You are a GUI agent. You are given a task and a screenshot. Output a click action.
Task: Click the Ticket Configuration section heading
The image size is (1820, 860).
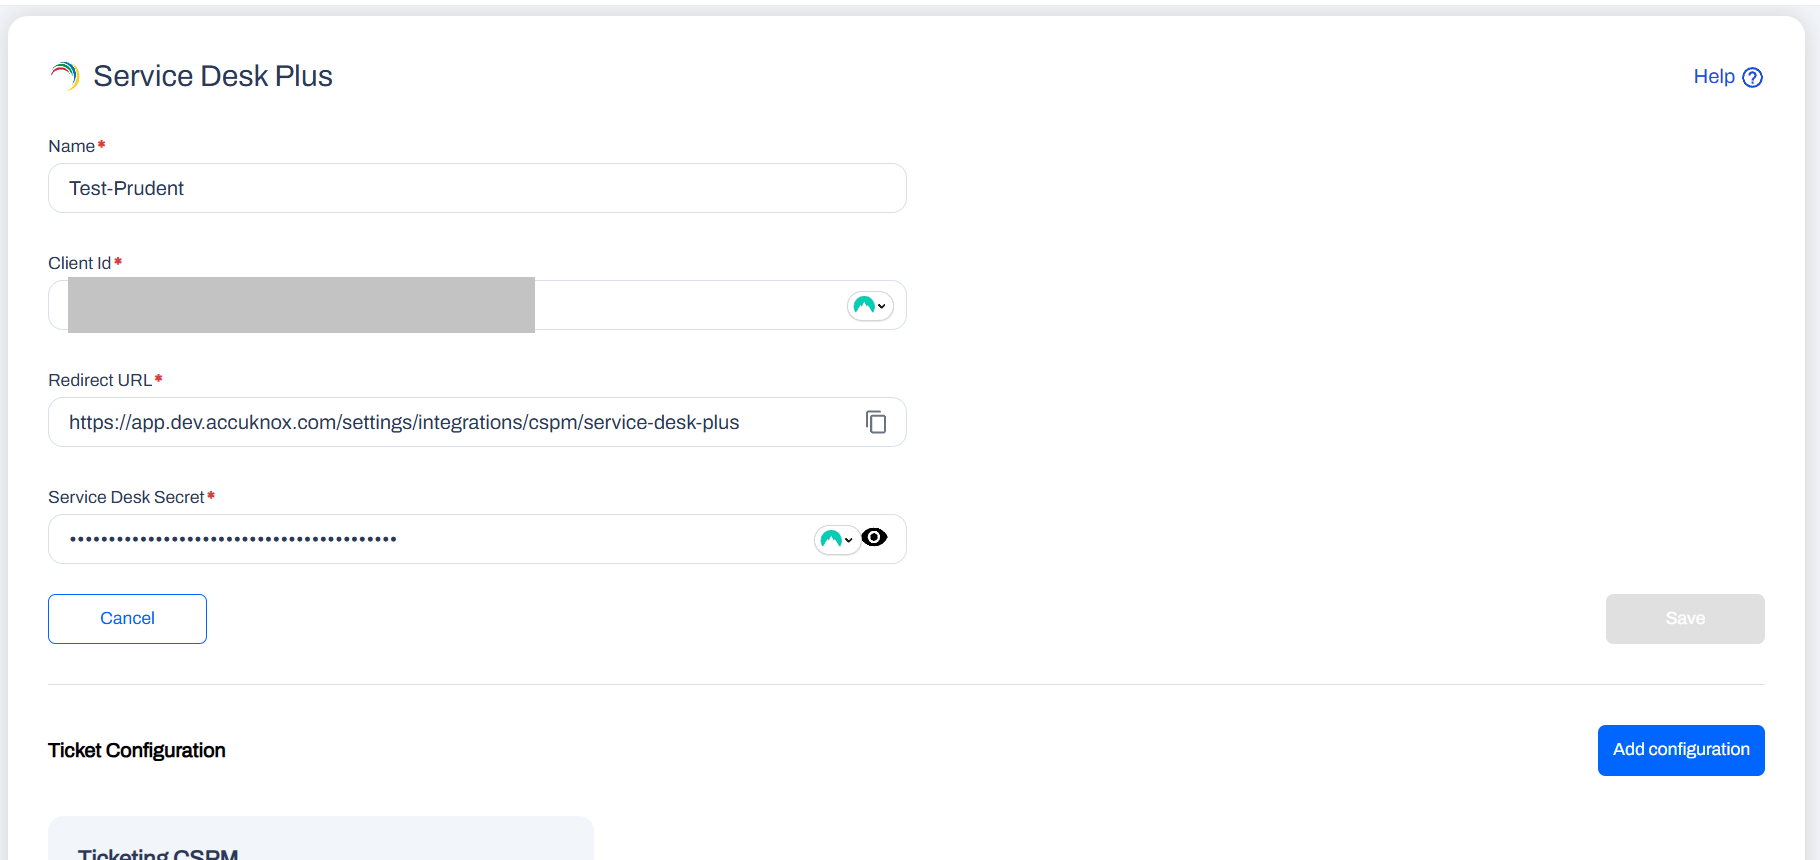137,751
